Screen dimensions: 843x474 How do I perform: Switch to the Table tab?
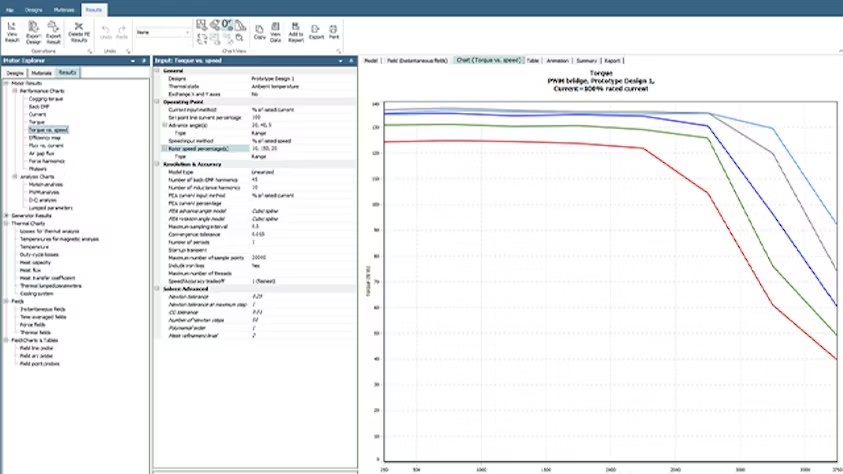pyautogui.click(x=532, y=60)
